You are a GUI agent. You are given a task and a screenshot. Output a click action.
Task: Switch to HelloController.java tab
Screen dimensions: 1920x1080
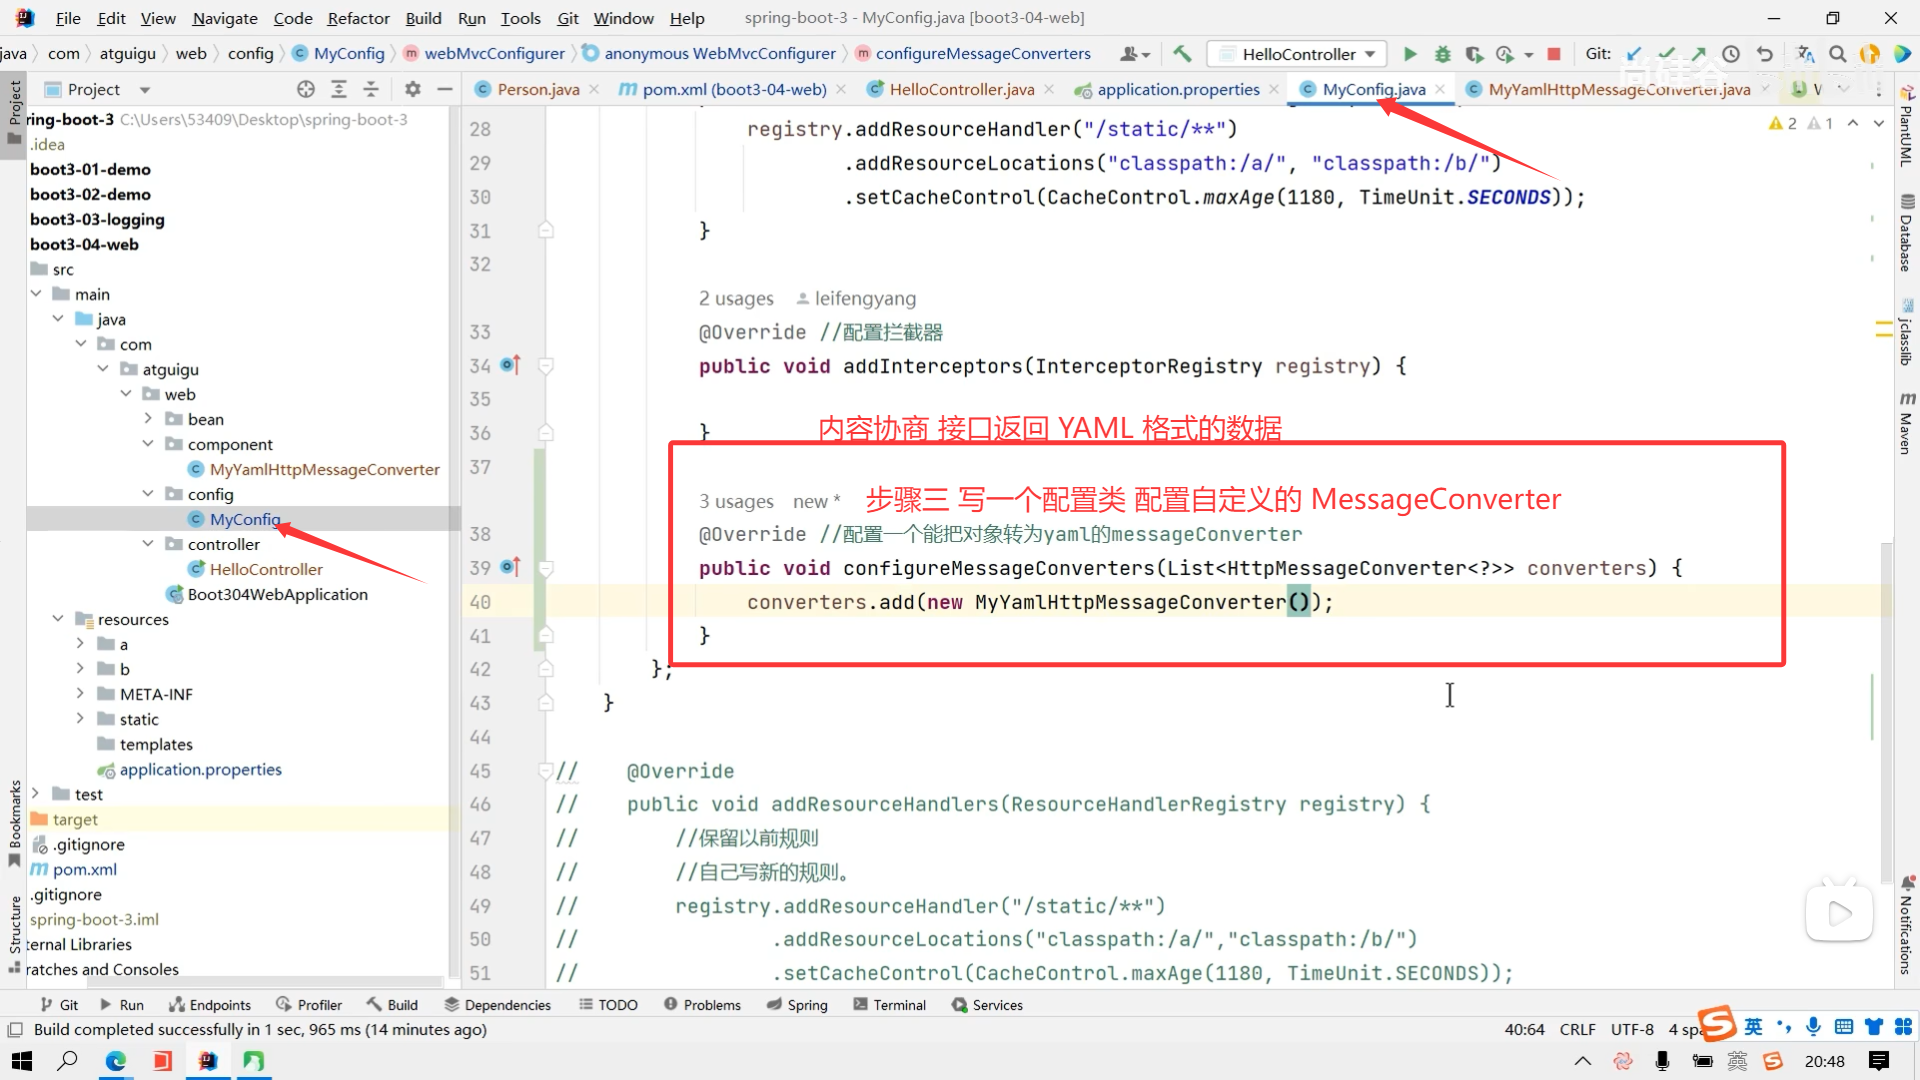click(x=961, y=89)
